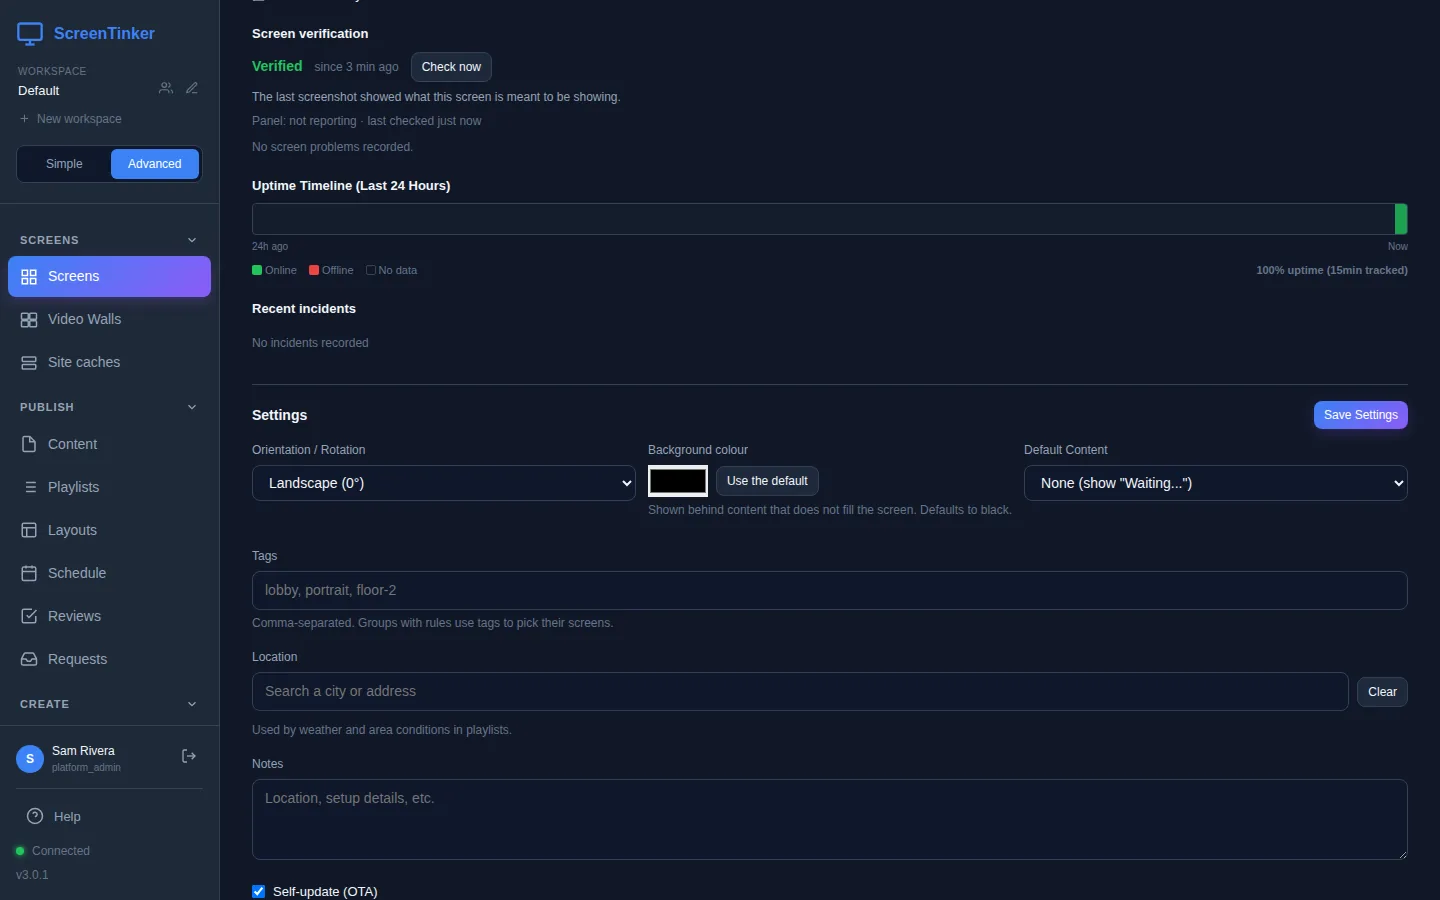Screen dimensions: 1440x900
Task: Click the Requests inbox icon
Action: [x=29, y=659]
